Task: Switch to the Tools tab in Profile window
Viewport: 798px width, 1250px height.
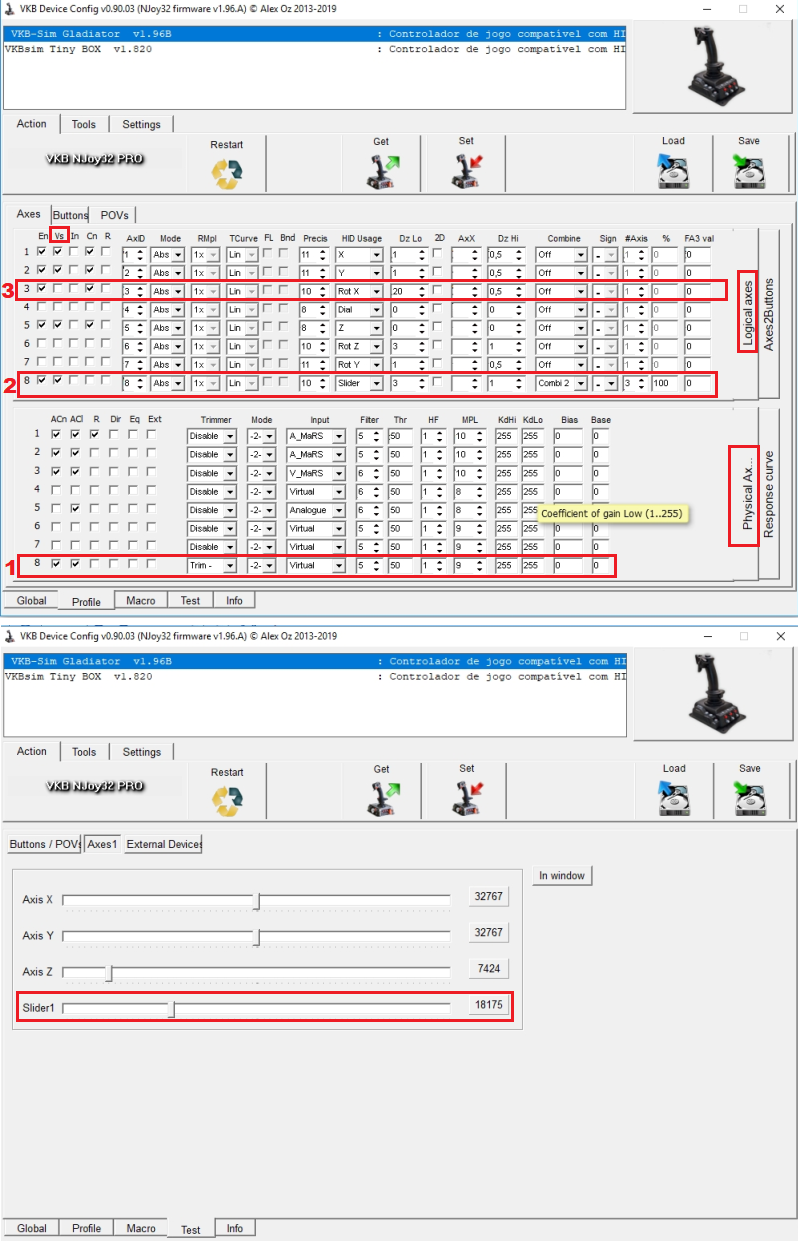Action: coord(84,124)
